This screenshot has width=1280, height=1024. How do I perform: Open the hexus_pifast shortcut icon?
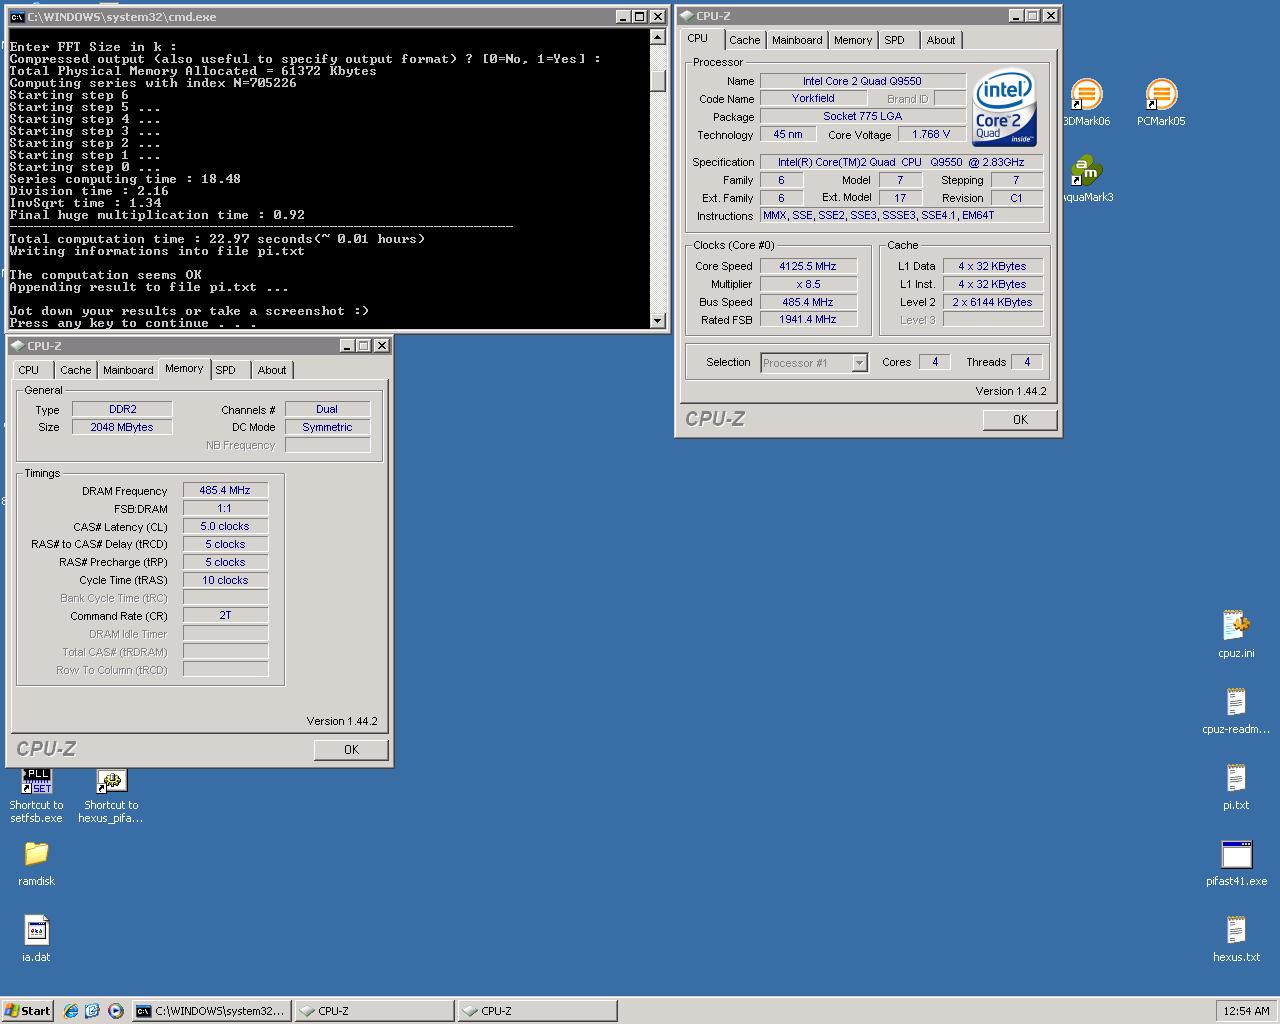[x=111, y=781]
